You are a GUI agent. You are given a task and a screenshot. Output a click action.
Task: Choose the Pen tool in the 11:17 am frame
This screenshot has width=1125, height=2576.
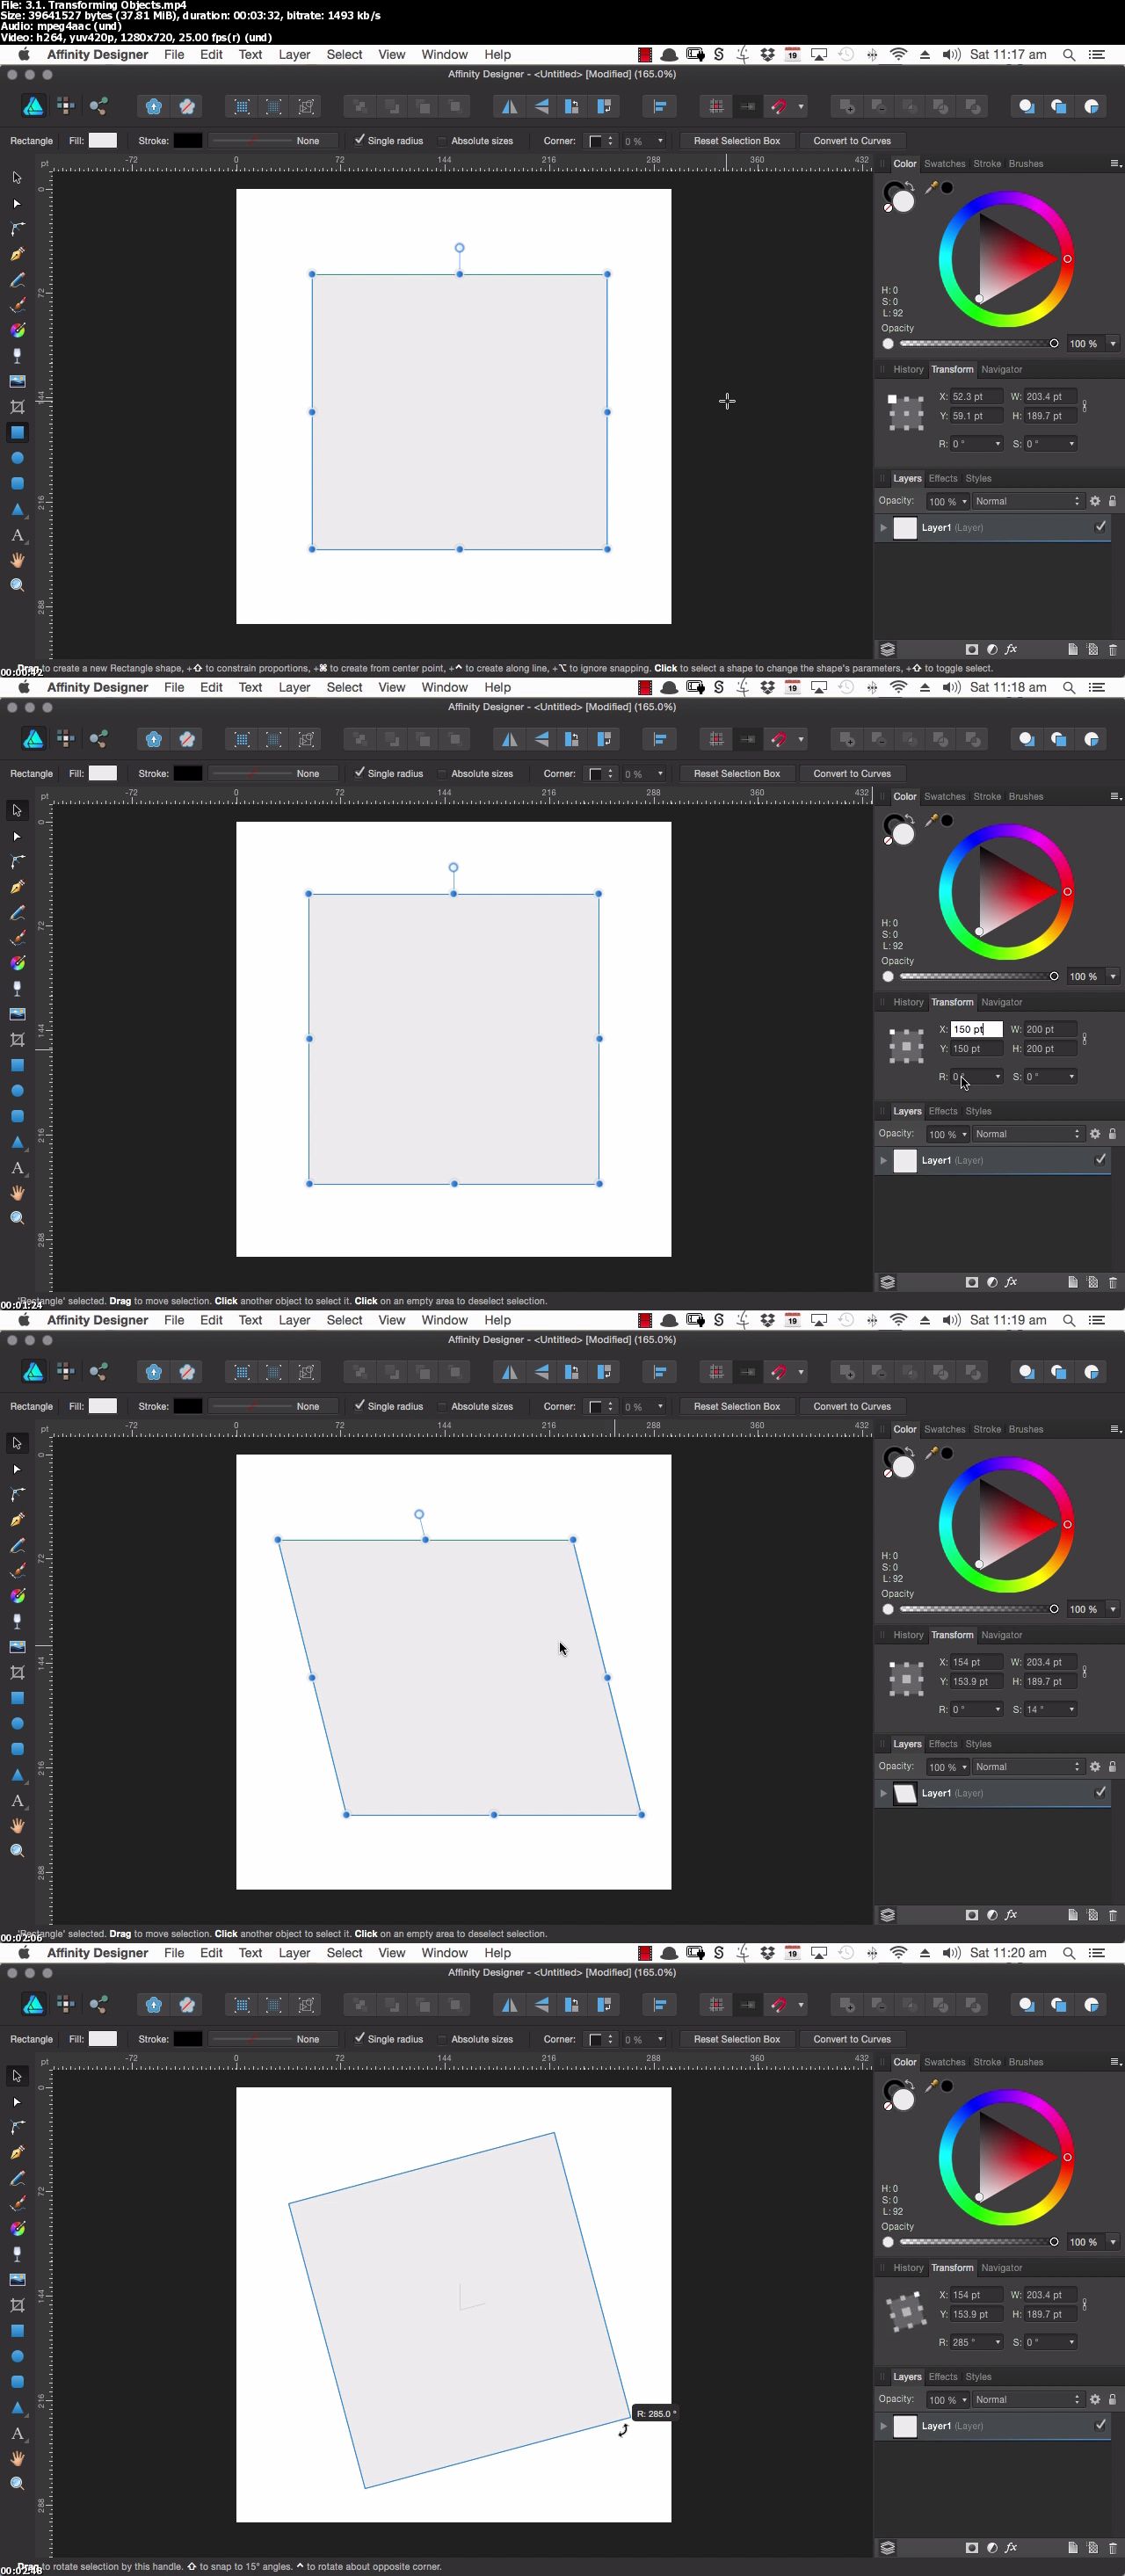17,254
